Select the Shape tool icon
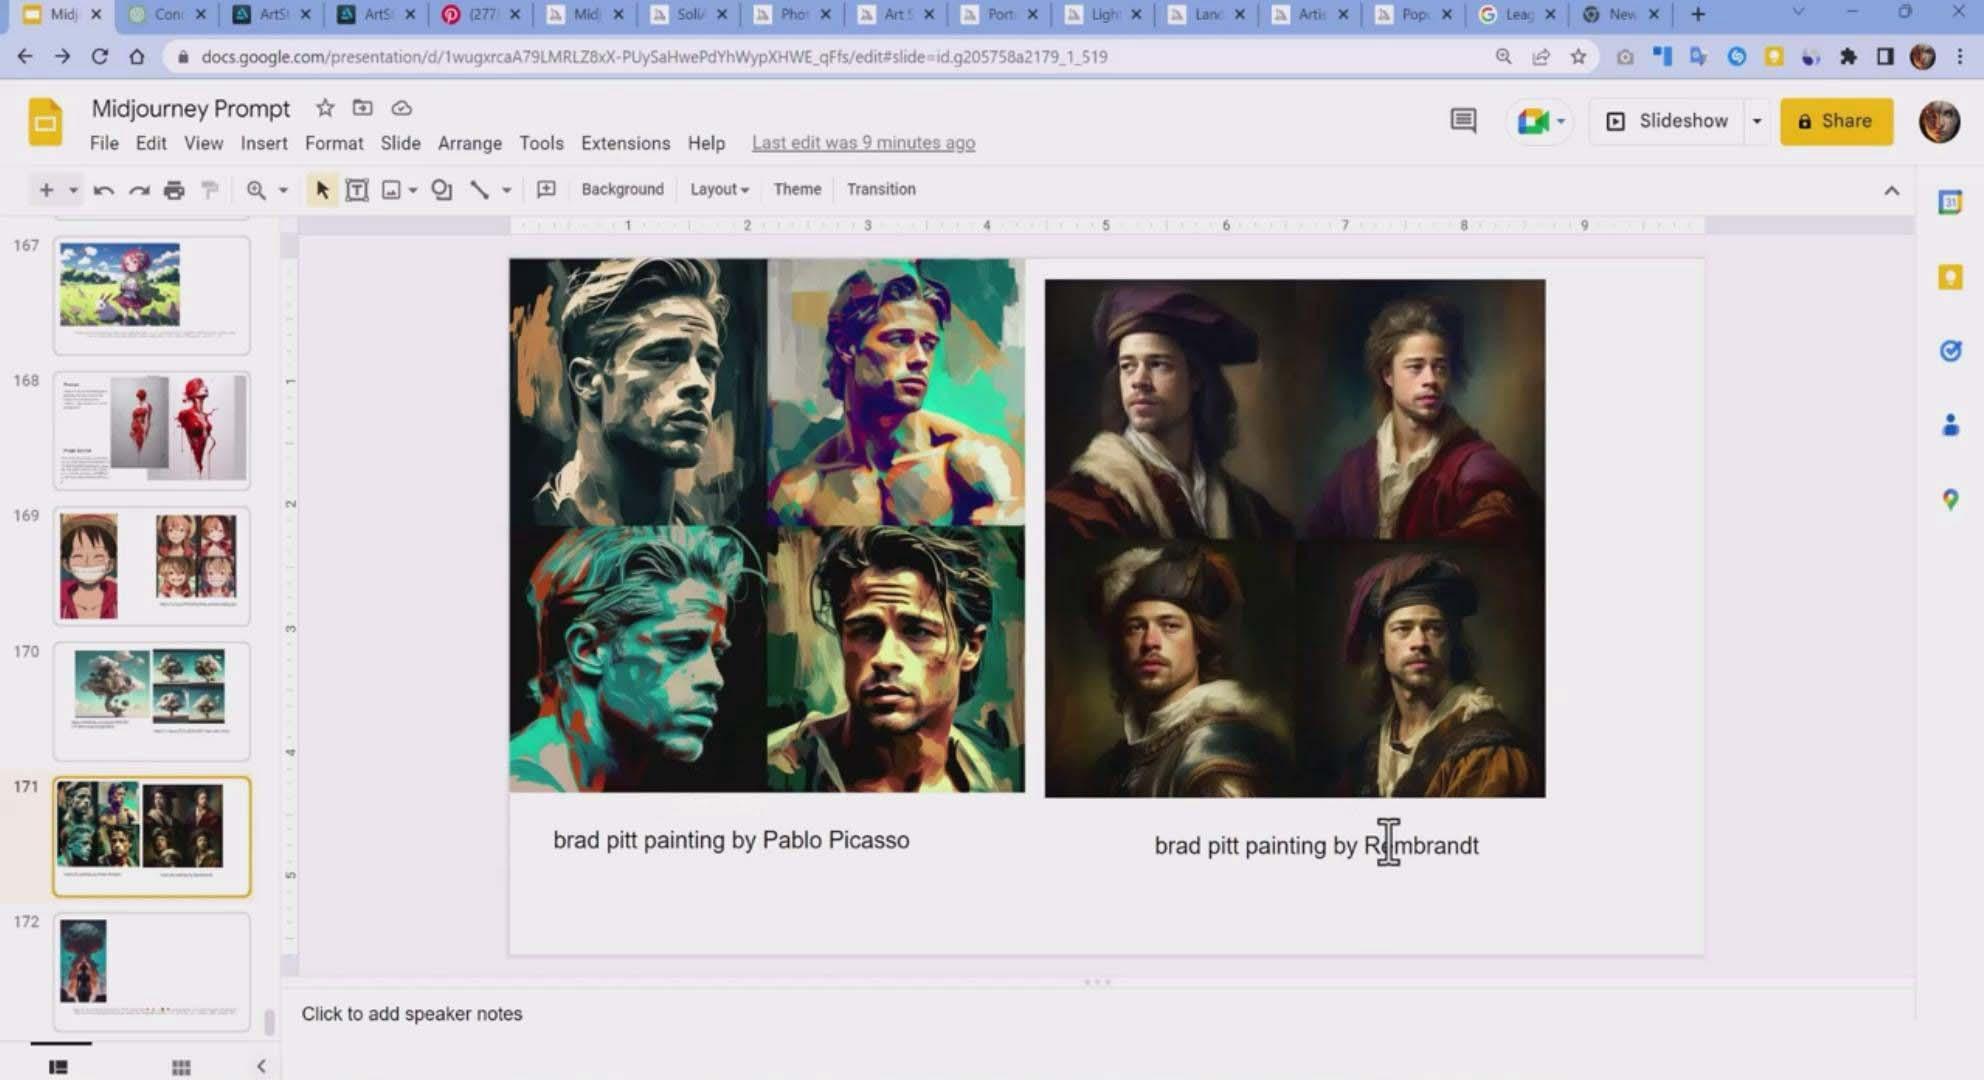This screenshot has width=1984, height=1080. (440, 189)
